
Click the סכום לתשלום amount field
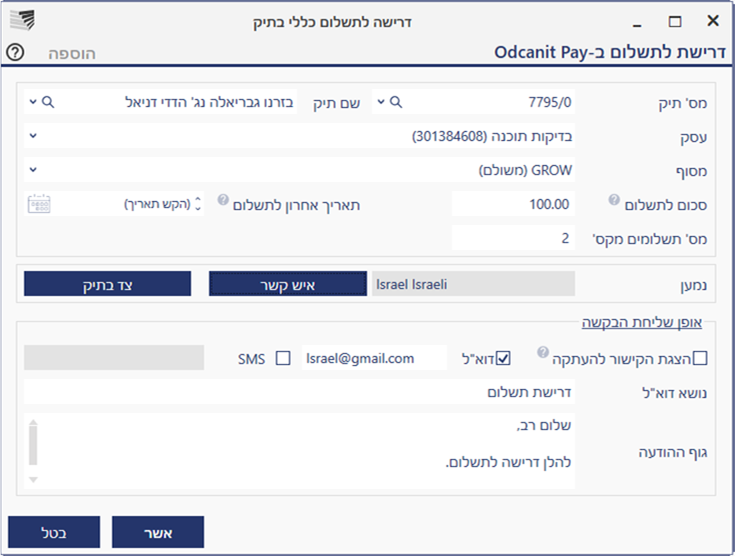pyautogui.click(x=513, y=204)
